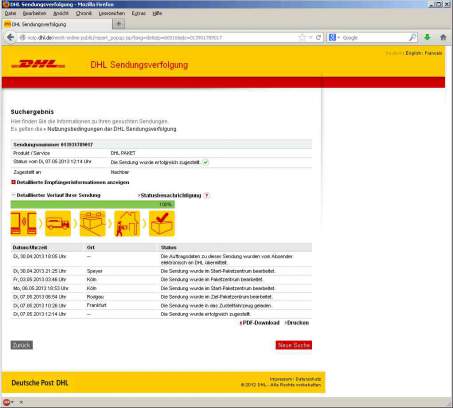
Task: Open the Lesezeichen menu
Action: (112, 13)
